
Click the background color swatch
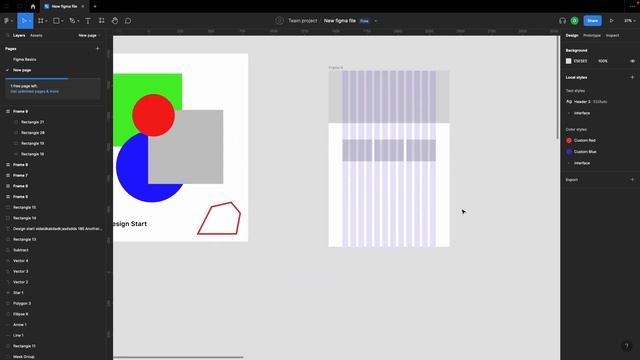(x=569, y=61)
